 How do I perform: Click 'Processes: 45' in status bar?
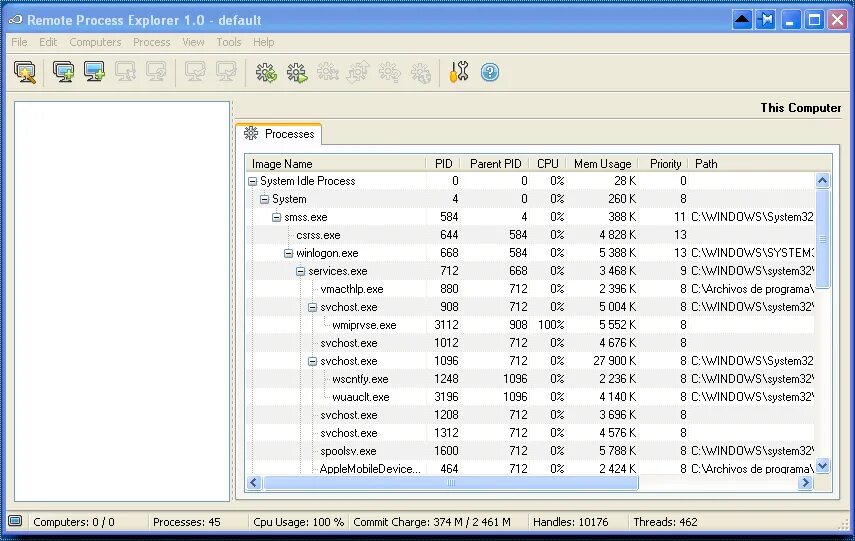coord(186,522)
